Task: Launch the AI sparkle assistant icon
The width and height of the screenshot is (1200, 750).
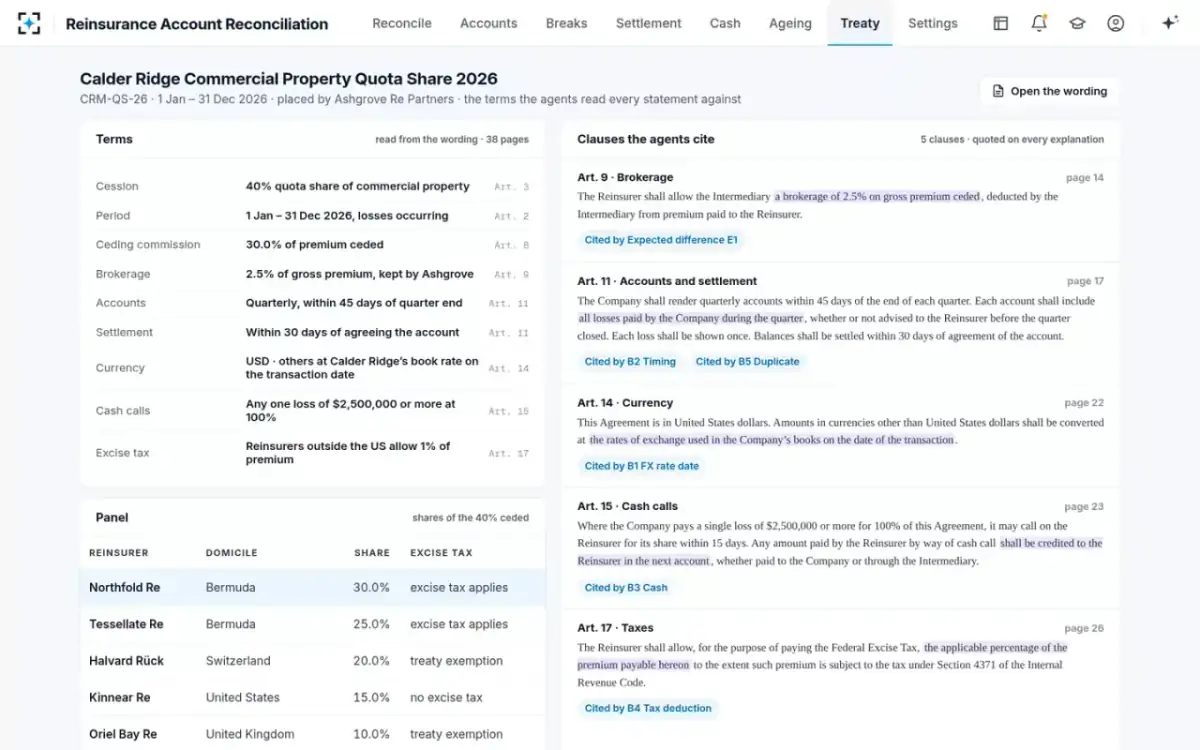Action: 1169,23
